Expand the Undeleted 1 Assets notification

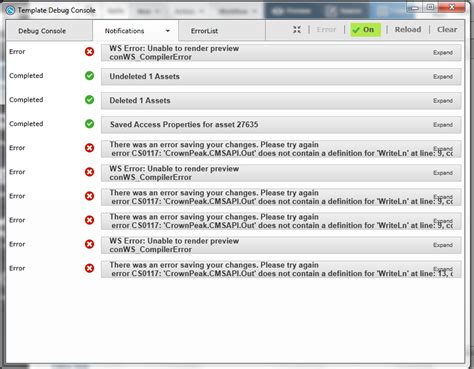(x=443, y=77)
